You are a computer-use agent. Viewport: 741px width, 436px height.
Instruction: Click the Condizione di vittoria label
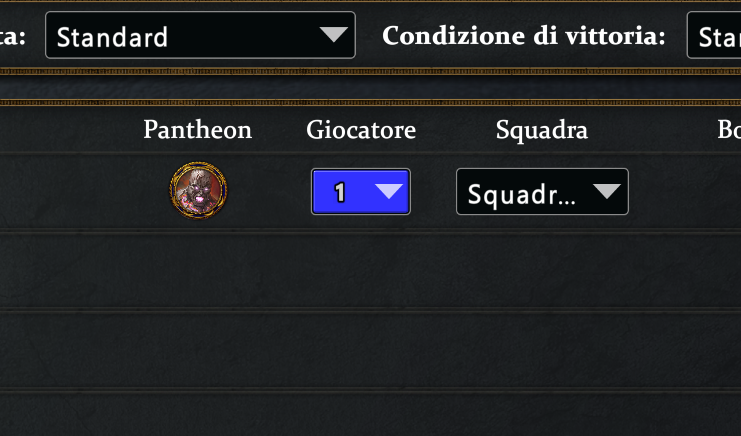[x=524, y=37]
